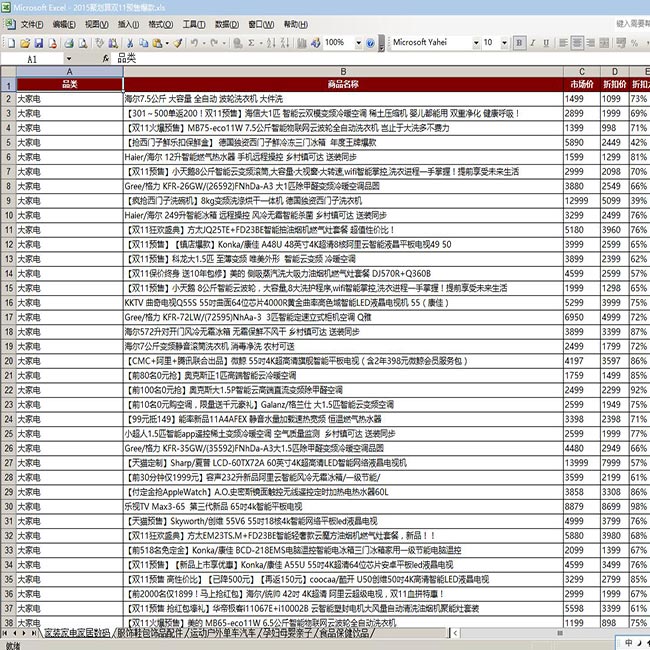
Task: Toggle Bold formatting button
Action: coord(520,43)
